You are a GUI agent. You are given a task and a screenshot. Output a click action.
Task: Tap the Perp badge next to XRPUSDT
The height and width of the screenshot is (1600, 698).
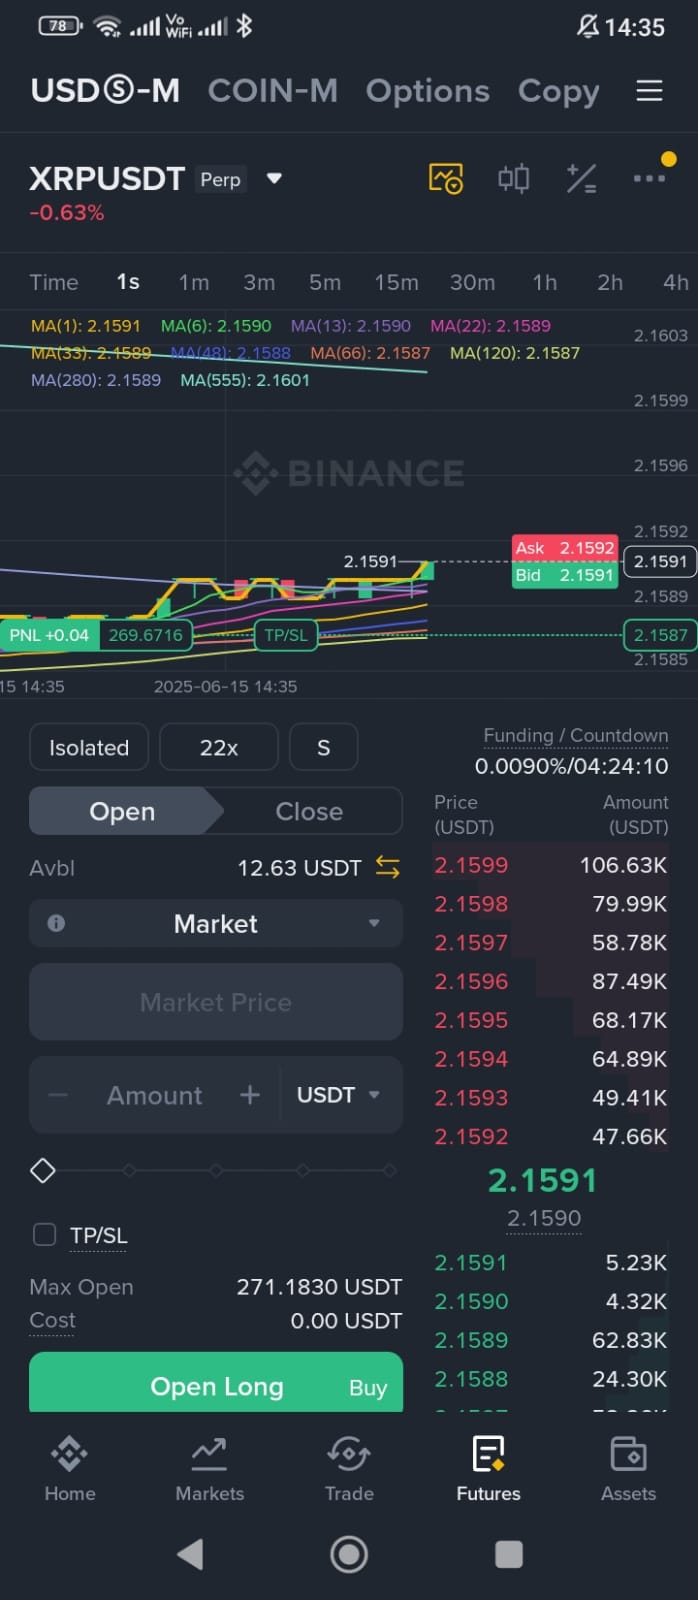pyautogui.click(x=220, y=179)
